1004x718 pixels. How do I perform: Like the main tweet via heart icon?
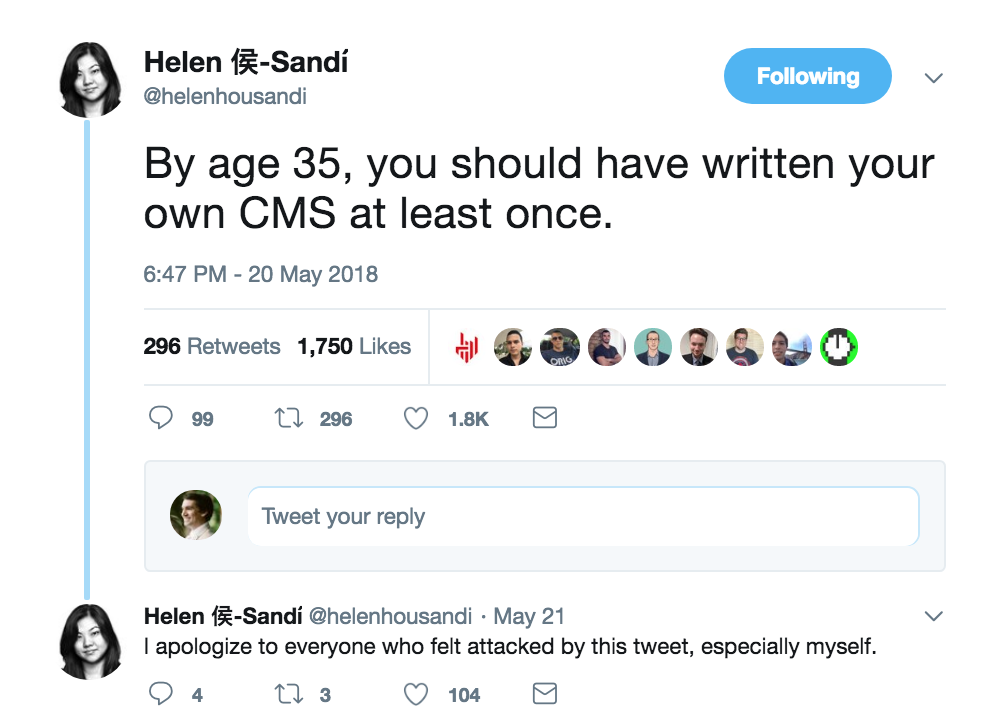(416, 418)
